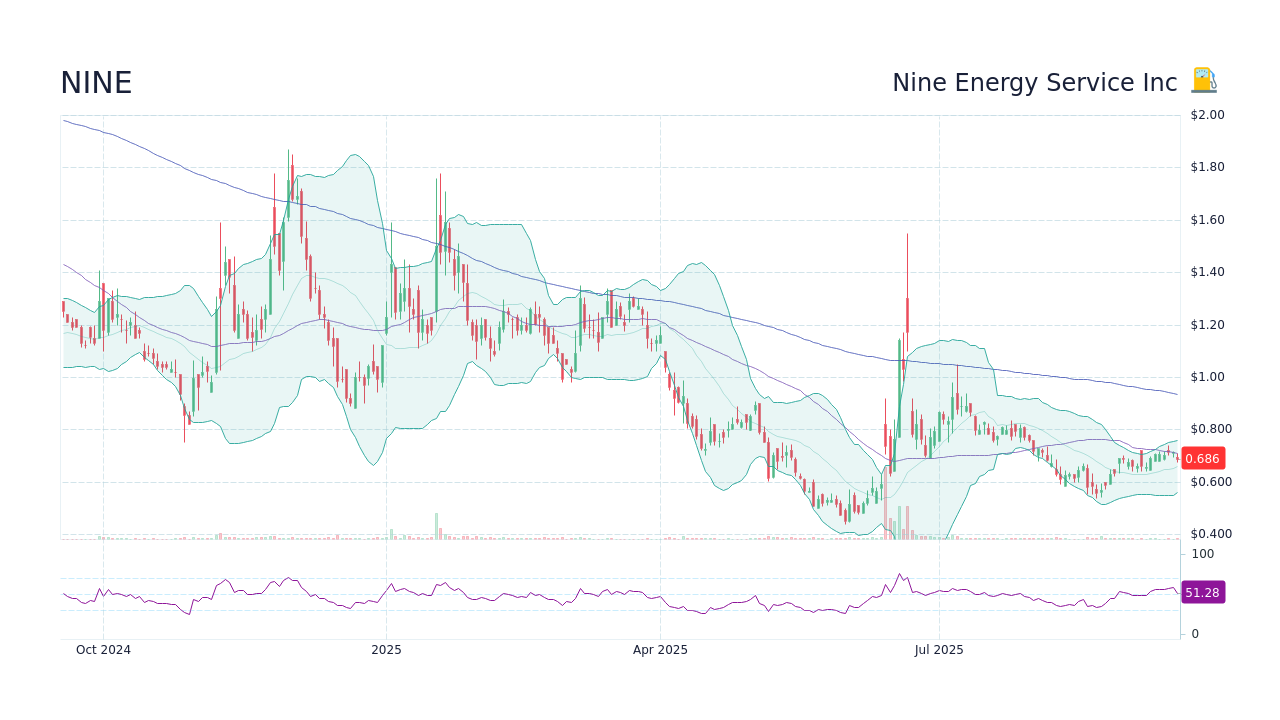Click the RSI 100 level label
This screenshot has height=720, width=1280.
[x=1201, y=554]
